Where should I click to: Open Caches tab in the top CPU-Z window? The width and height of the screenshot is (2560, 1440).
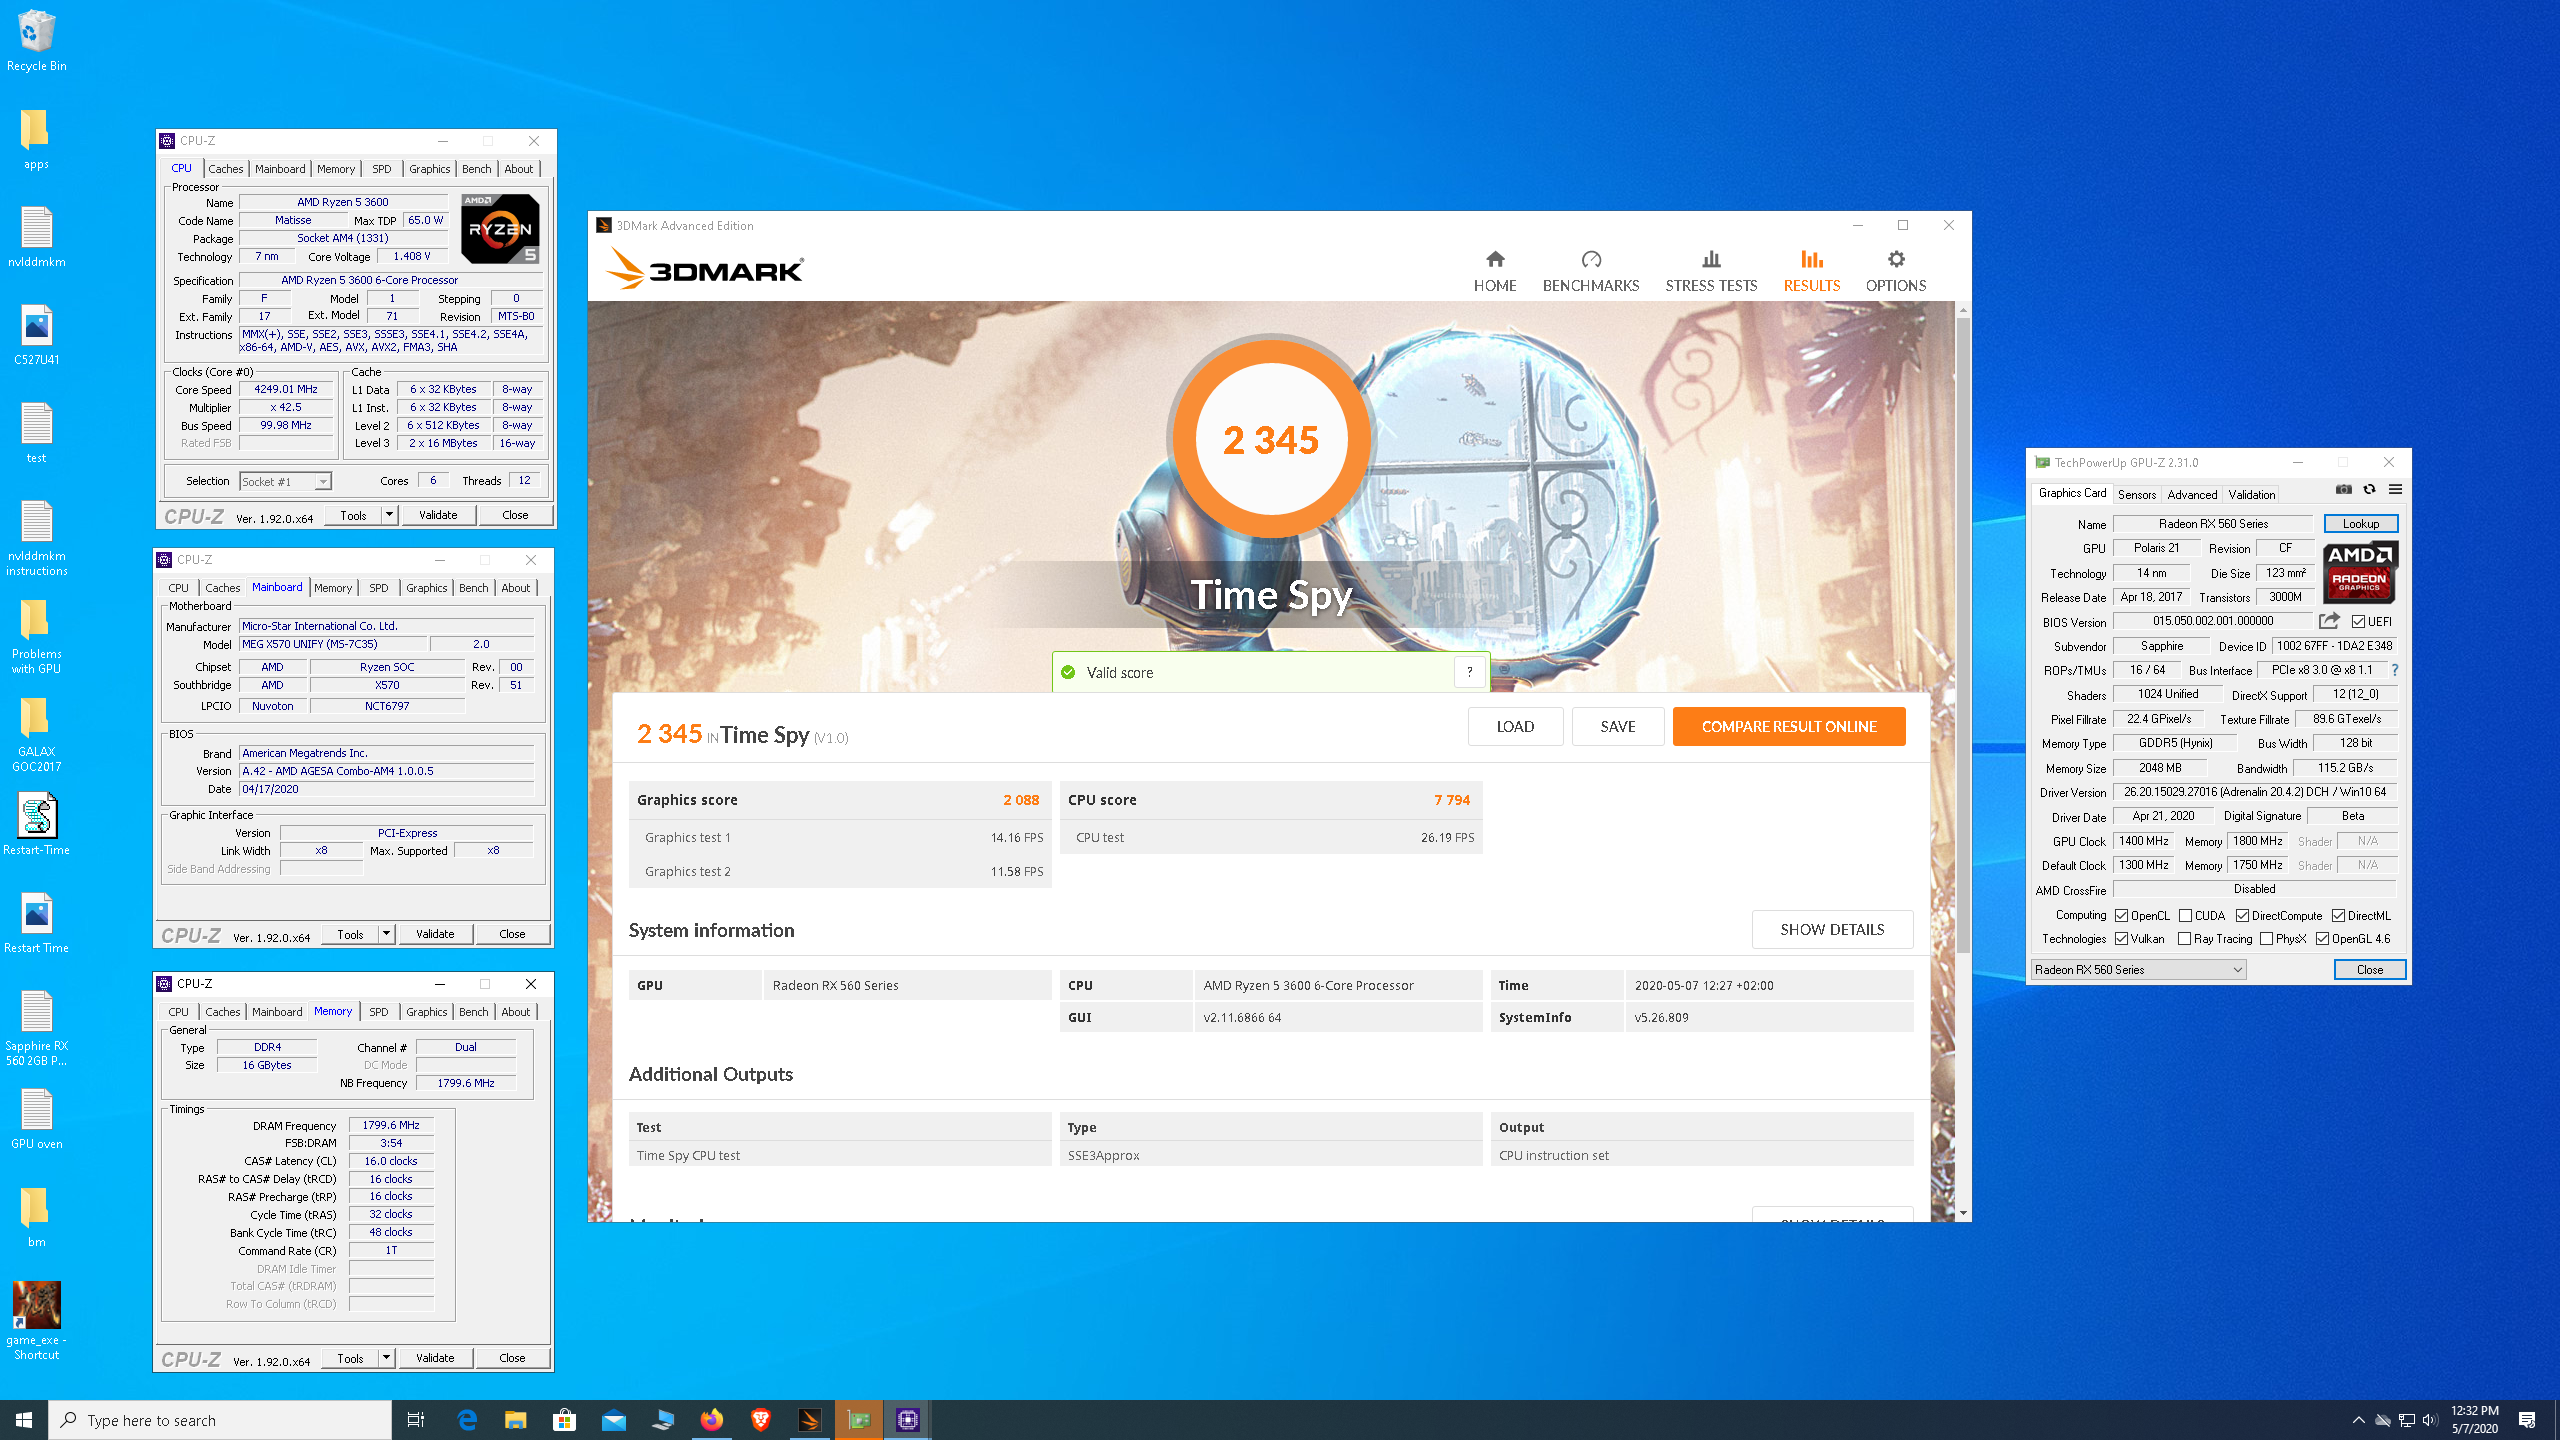(x=226, y=169)
